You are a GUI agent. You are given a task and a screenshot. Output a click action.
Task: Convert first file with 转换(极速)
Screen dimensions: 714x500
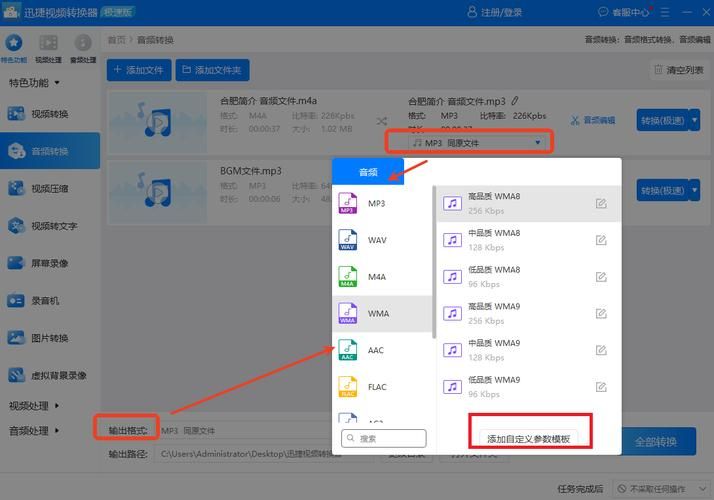(662, 120)
